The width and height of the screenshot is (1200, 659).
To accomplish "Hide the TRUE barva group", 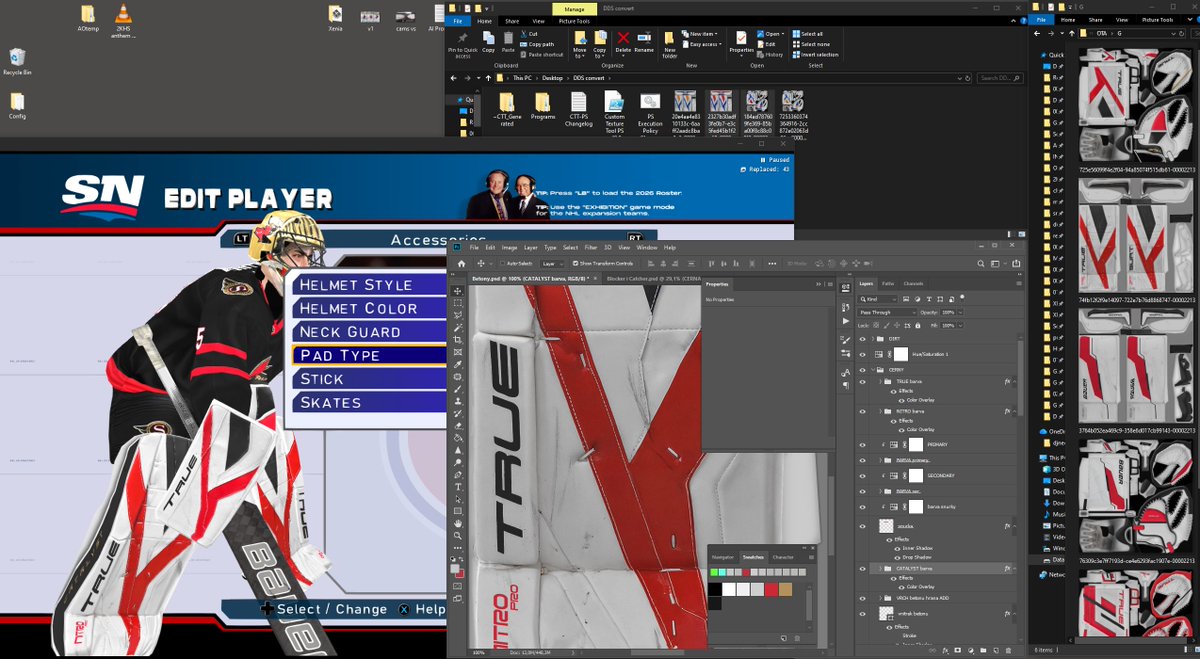I will 863,382.
